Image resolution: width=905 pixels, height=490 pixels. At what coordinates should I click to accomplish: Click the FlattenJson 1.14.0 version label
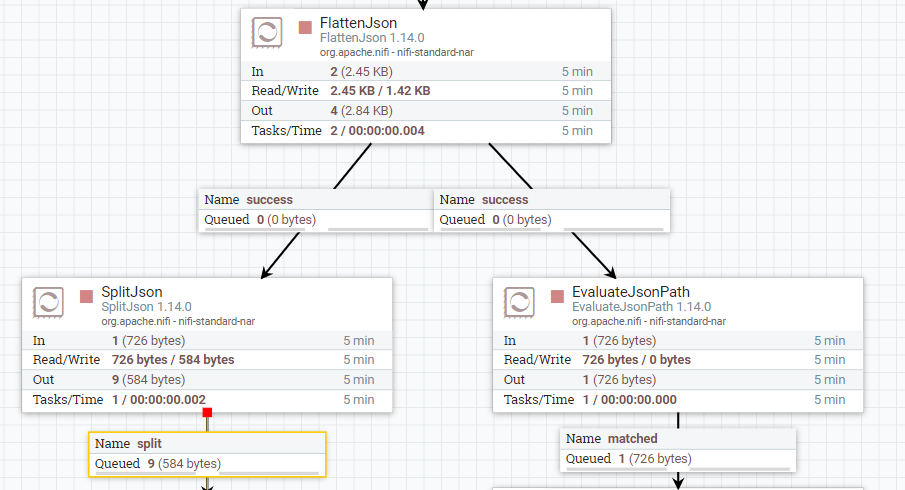coord(372,38)
